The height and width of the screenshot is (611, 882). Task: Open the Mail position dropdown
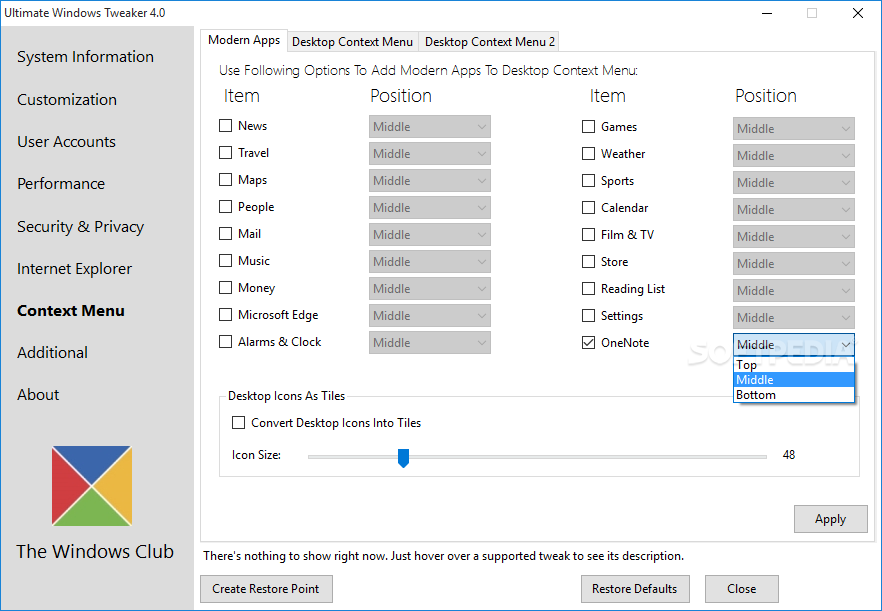tap(430, 235)
